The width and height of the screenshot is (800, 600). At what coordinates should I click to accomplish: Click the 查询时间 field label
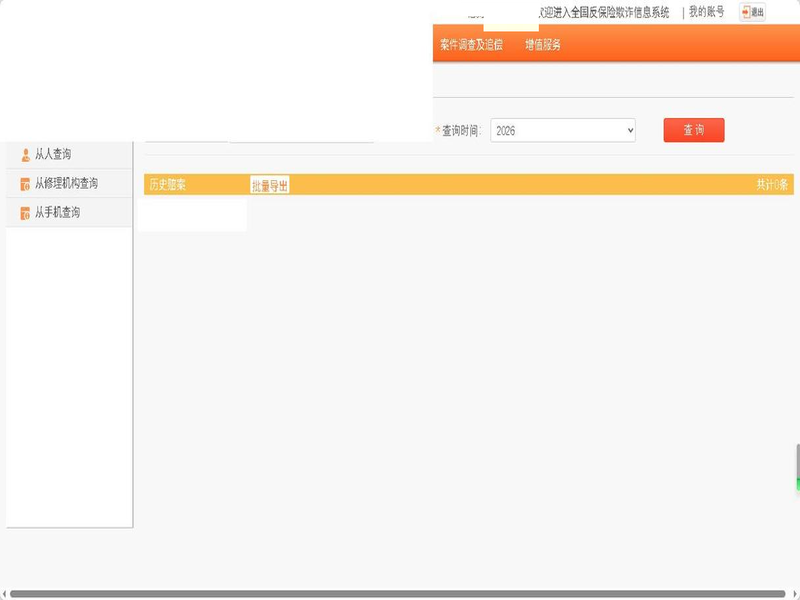pos(461,131)
